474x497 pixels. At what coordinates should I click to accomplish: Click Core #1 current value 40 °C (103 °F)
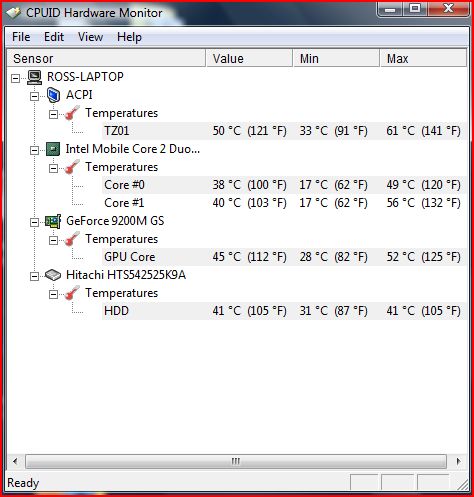[x=249, y=203]
